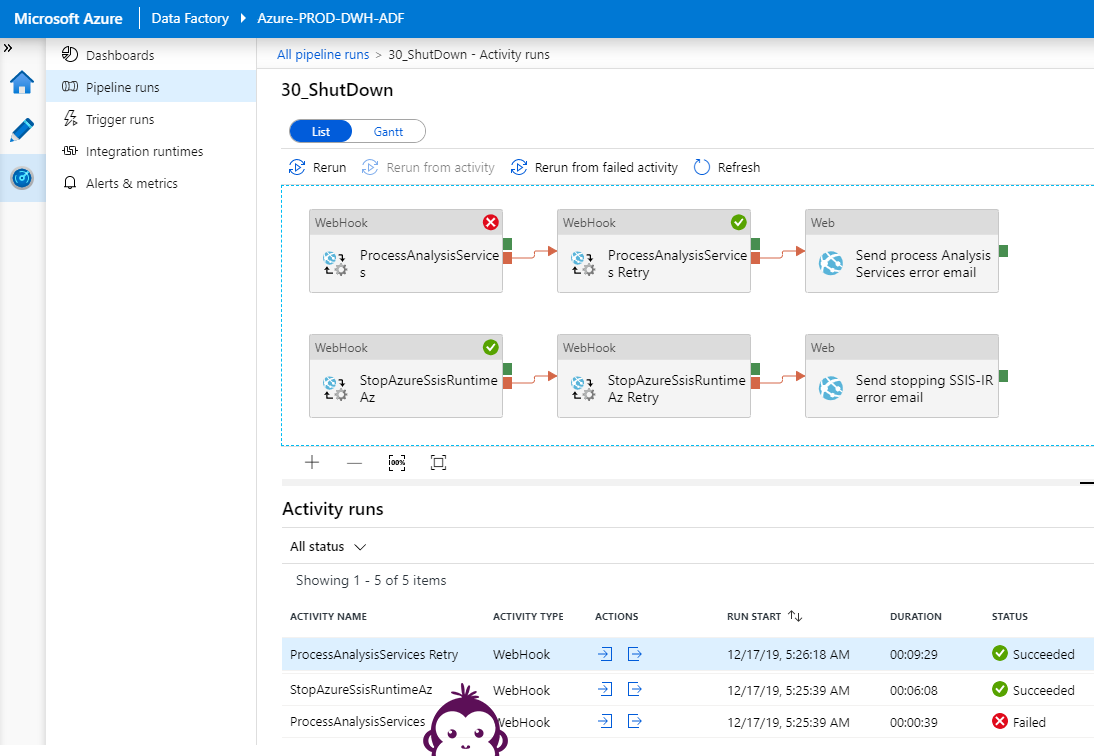Screen dimensions: 1102x756
Task: Select the ProcessAnalysisServices Retry activity node
Action: pos(654,251)
